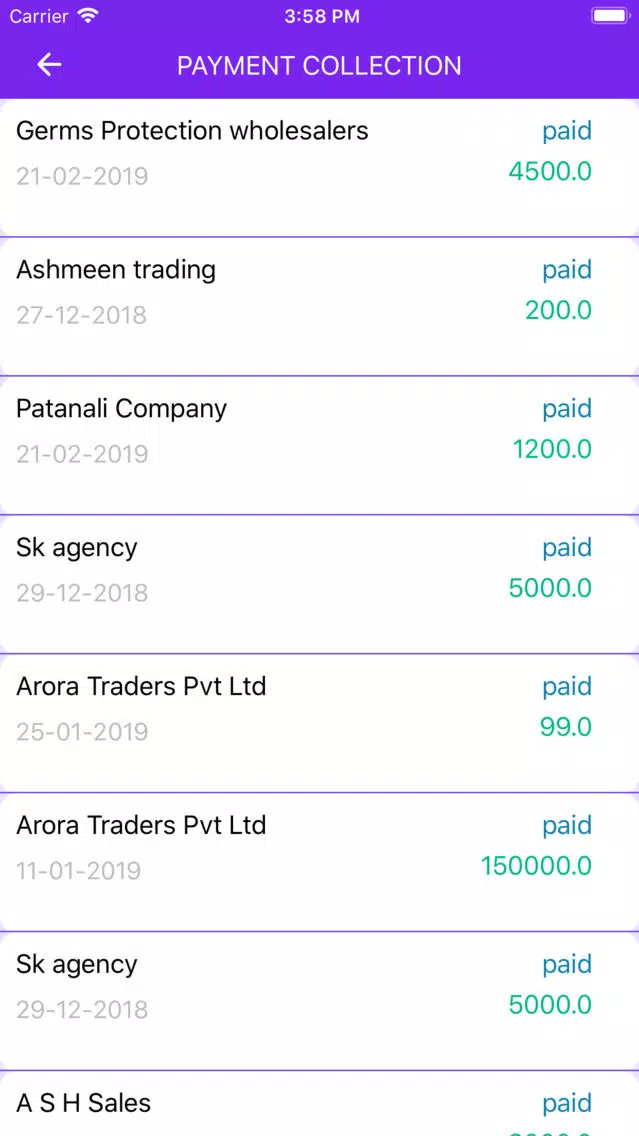Tap the date 21-02-2019 under Germs Protection
Viewport: 639px width, 1136px height.
pyautogui.click(x=82, y=176)
